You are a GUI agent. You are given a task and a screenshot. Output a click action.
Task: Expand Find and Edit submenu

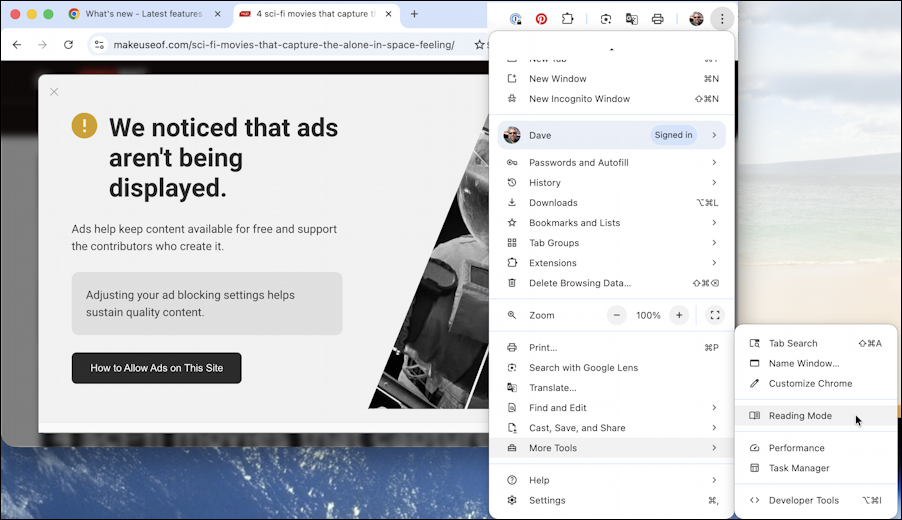pos(612,408)
